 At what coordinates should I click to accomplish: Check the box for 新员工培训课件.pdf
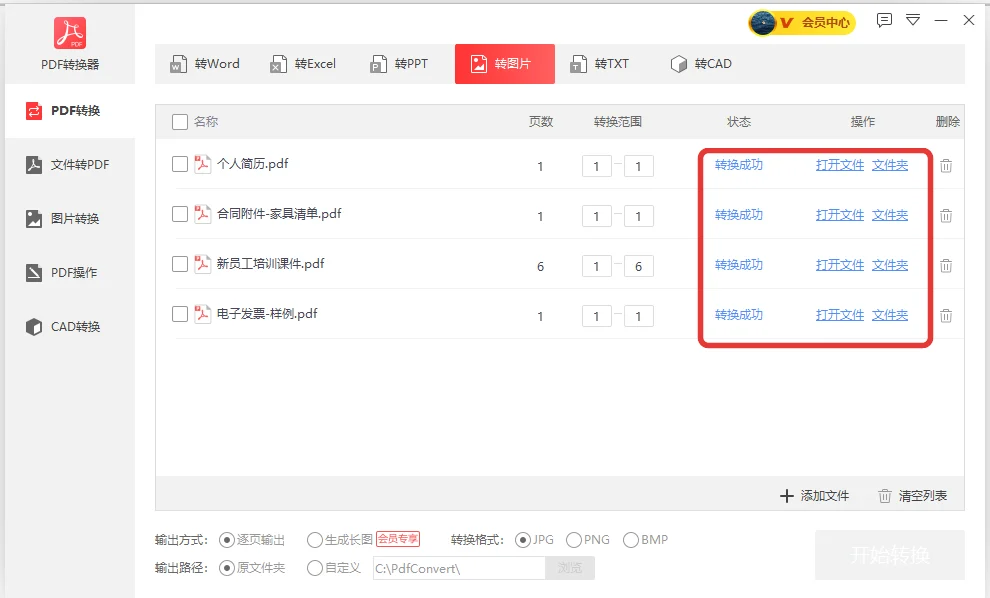pyautogui.click(x=180, y=264)
